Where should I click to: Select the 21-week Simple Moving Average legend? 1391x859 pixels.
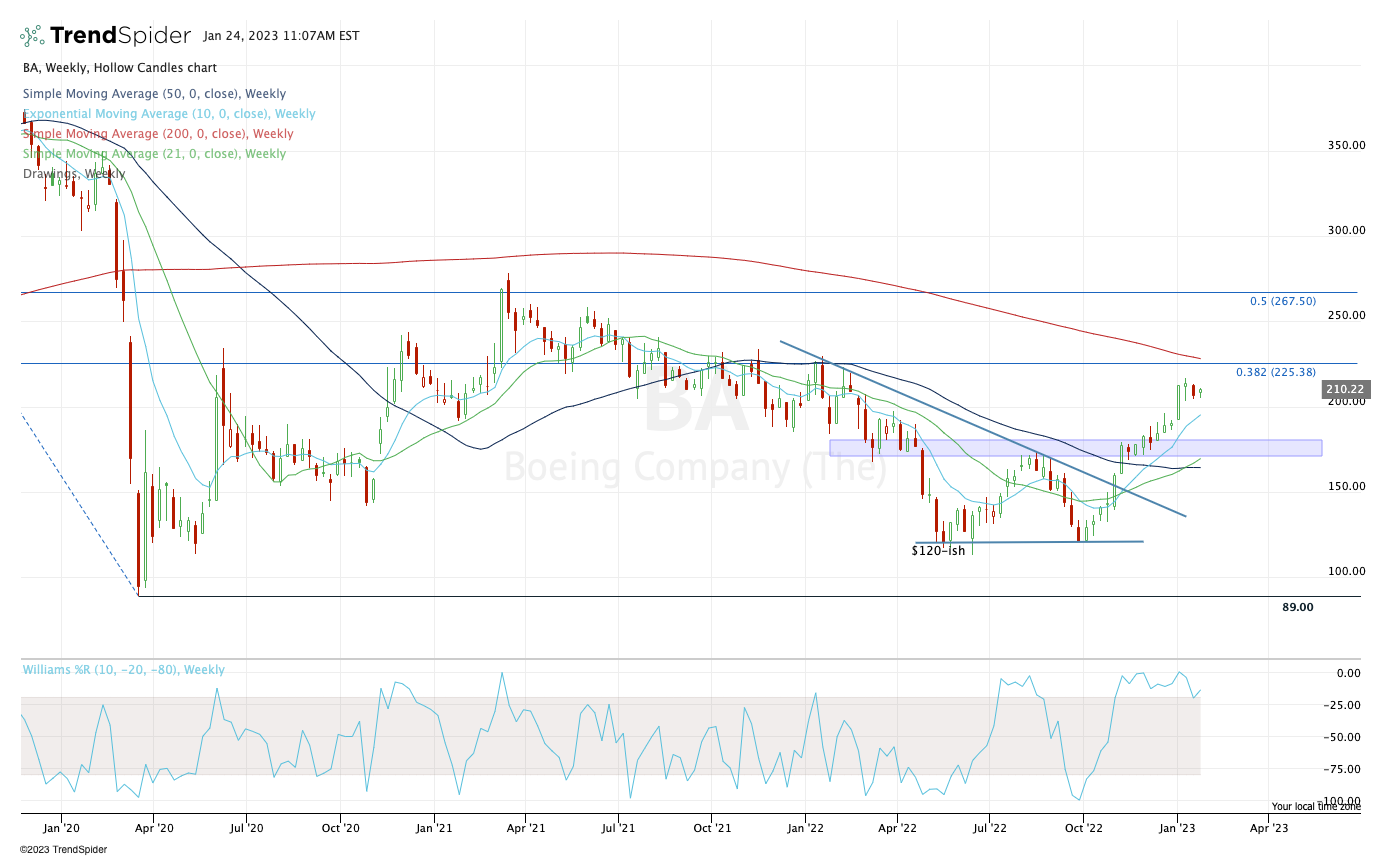tap(154, 154)
